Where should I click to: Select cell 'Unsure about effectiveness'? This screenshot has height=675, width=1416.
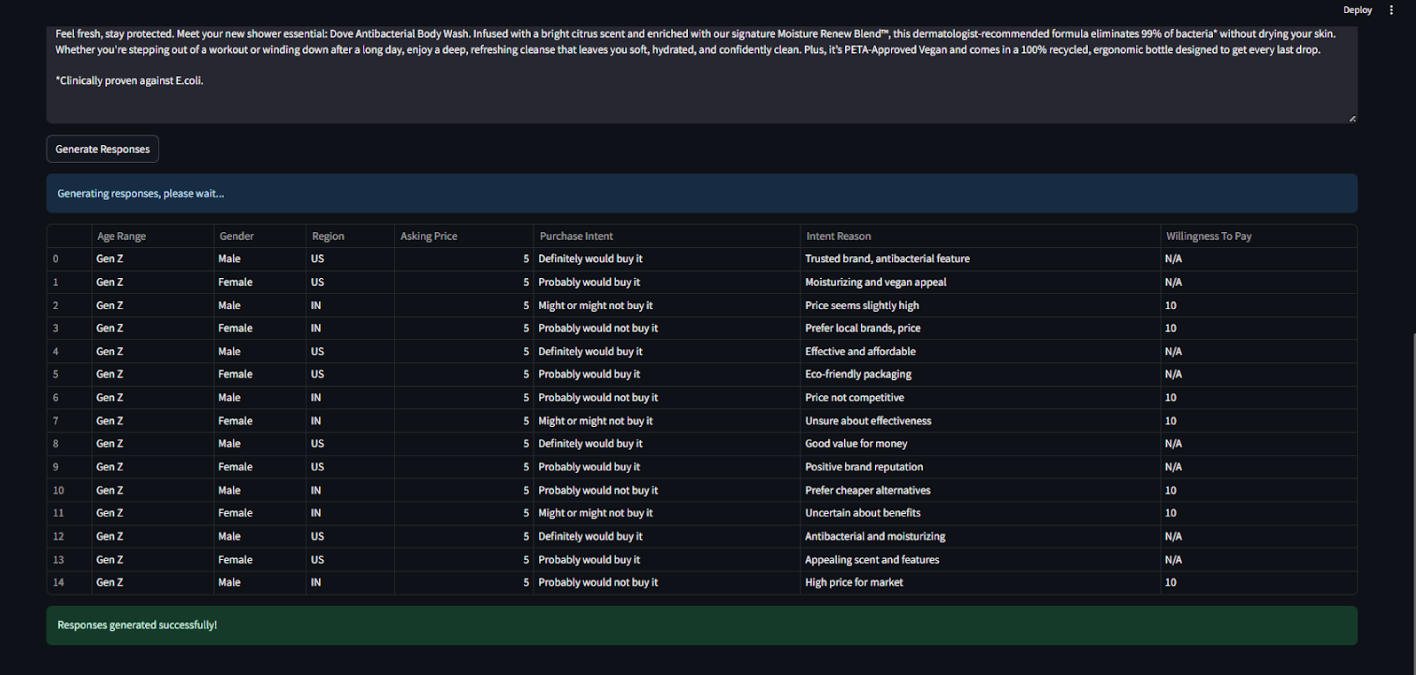(980, 421)
